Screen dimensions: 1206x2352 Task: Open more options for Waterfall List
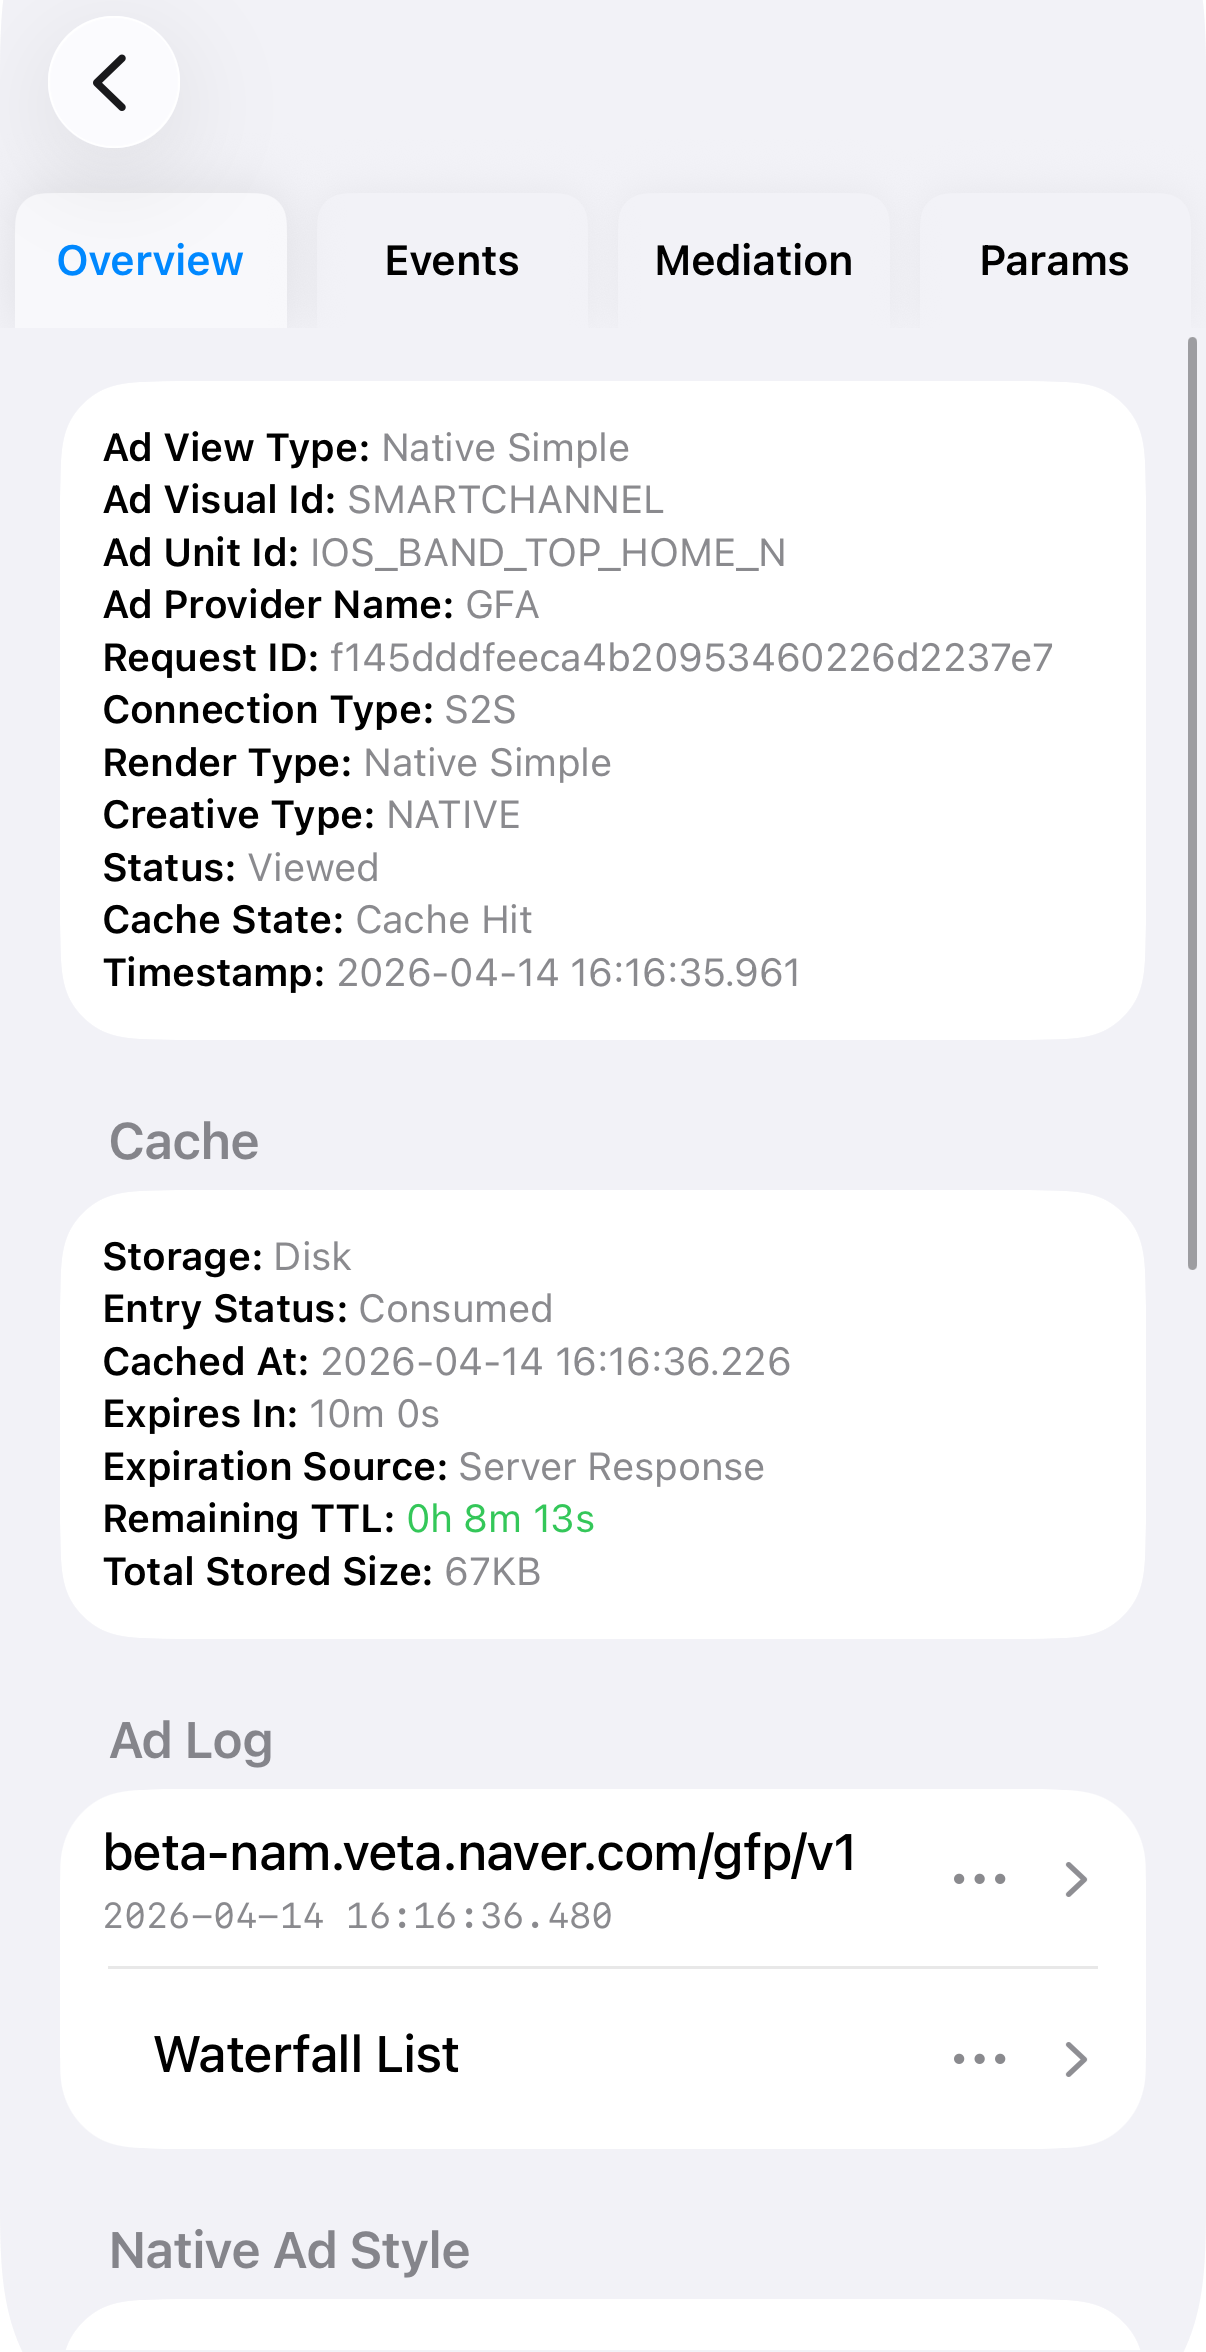(x=979, y=2059)
